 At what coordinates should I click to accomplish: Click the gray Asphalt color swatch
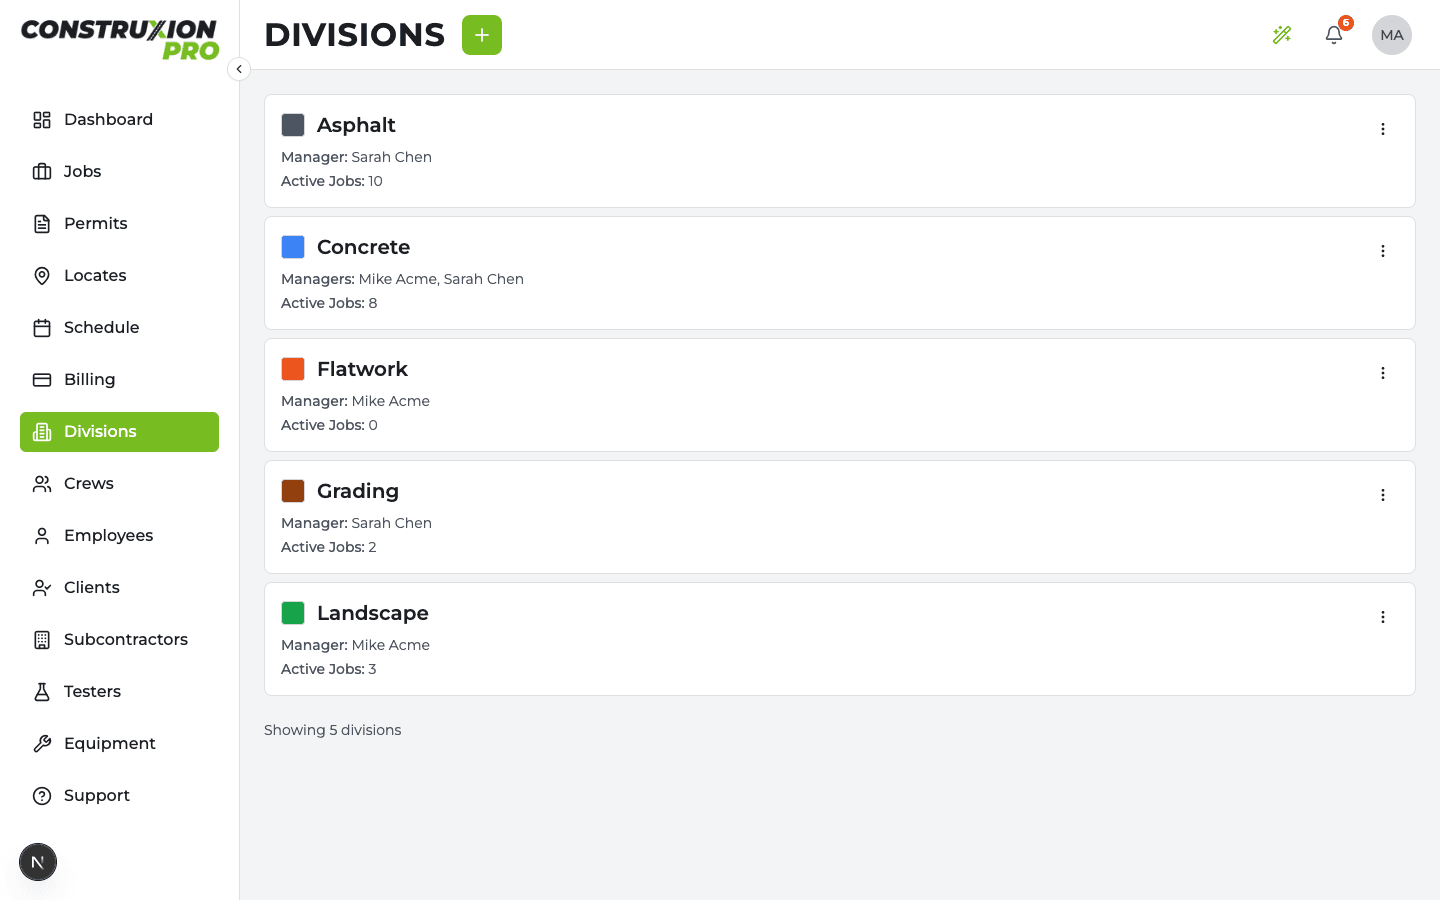(x=293, y=125)
